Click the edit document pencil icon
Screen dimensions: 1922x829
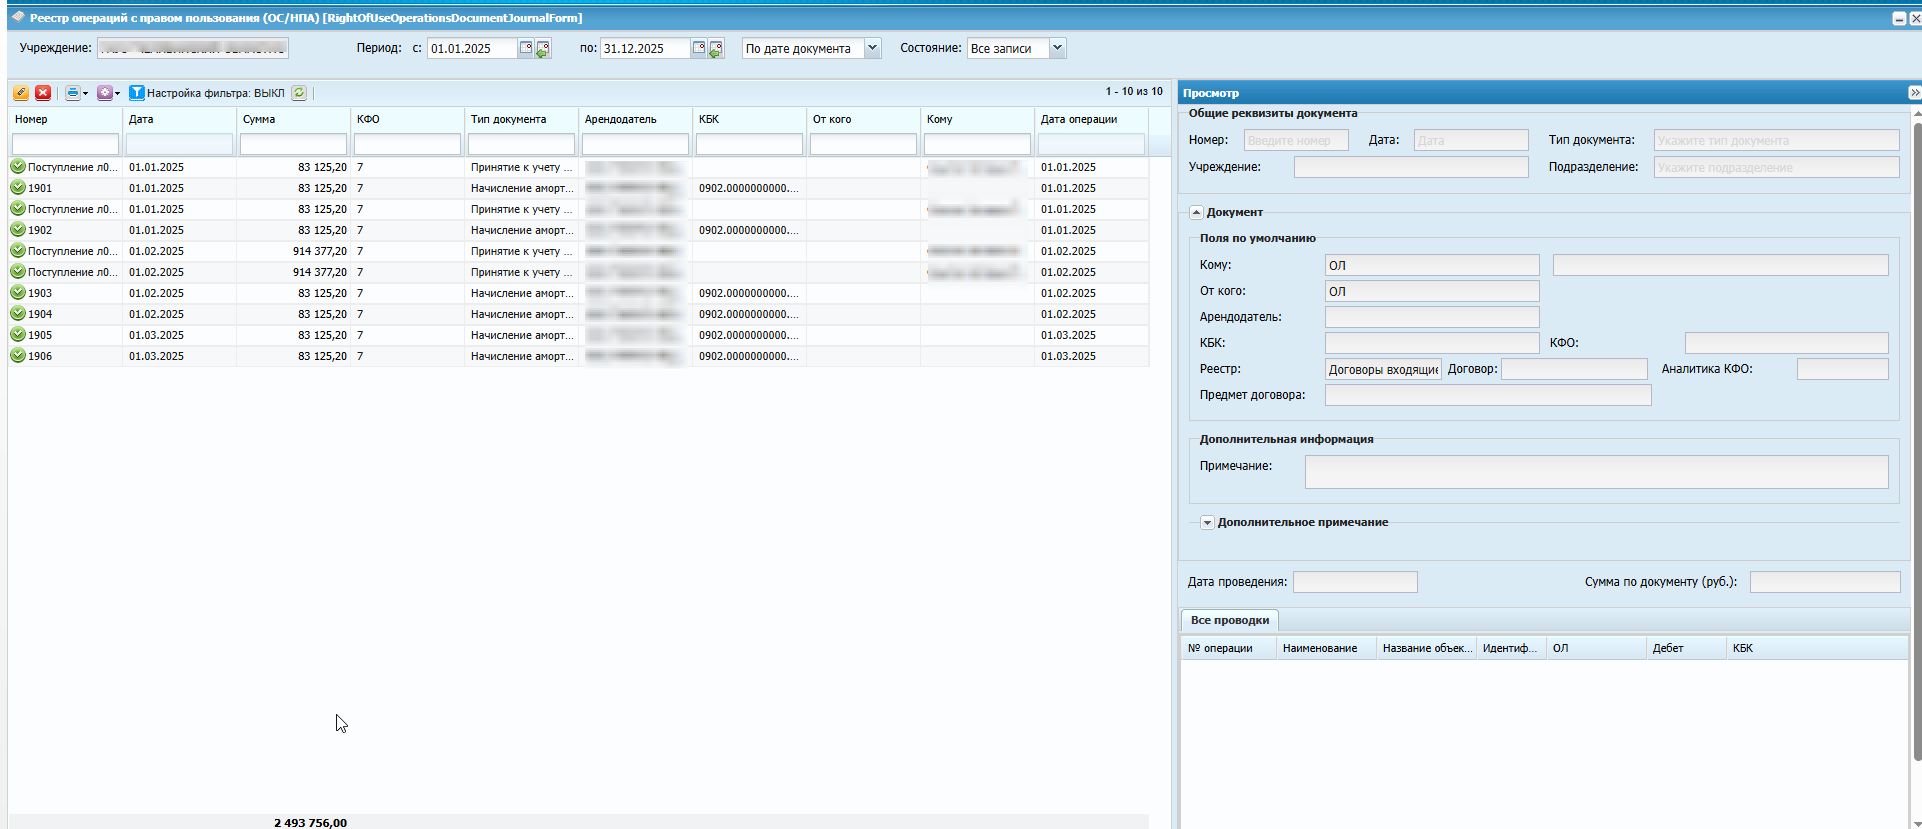21,93
